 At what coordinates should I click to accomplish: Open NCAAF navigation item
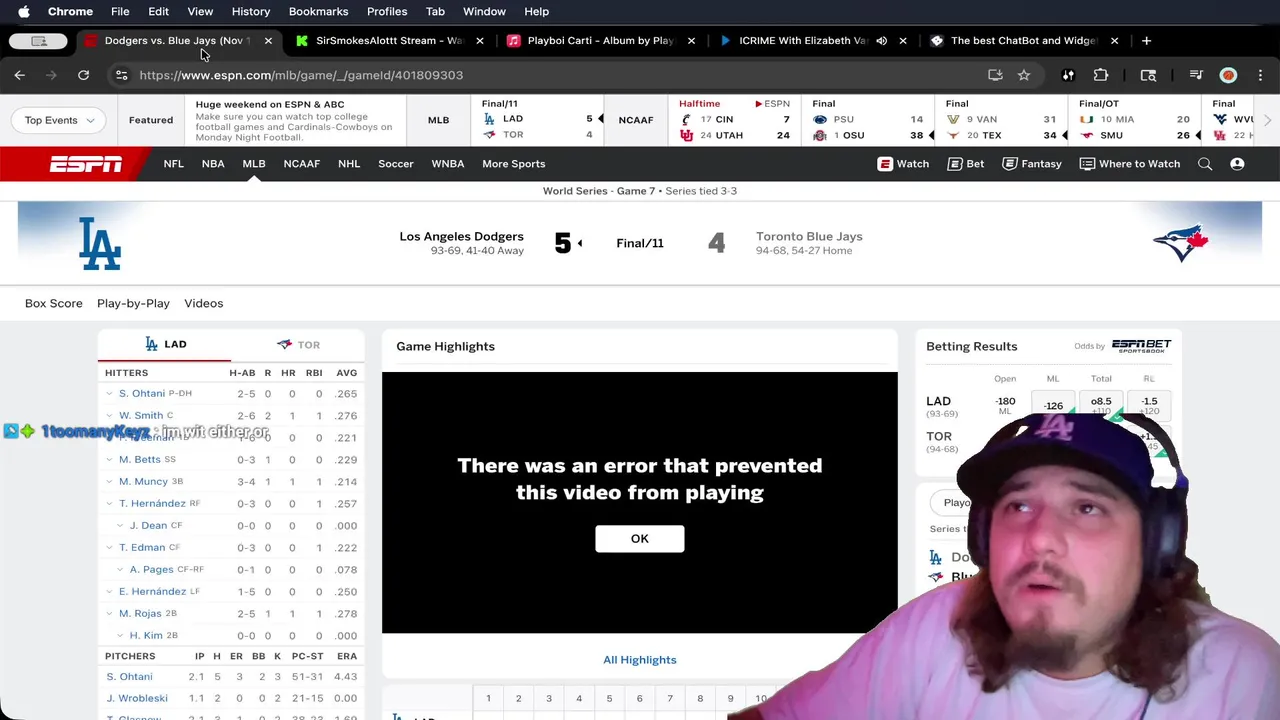[x=302, y=164]
